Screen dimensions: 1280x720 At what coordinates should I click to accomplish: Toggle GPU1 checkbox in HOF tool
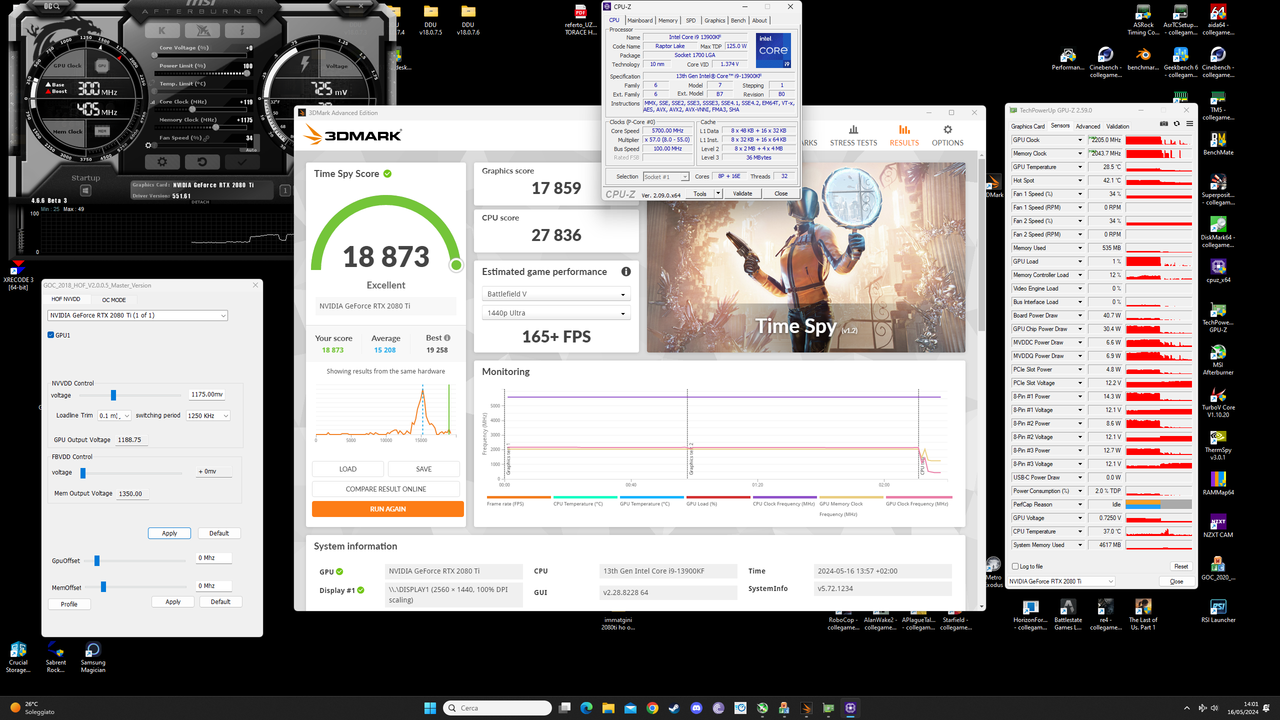click(51, 335)
